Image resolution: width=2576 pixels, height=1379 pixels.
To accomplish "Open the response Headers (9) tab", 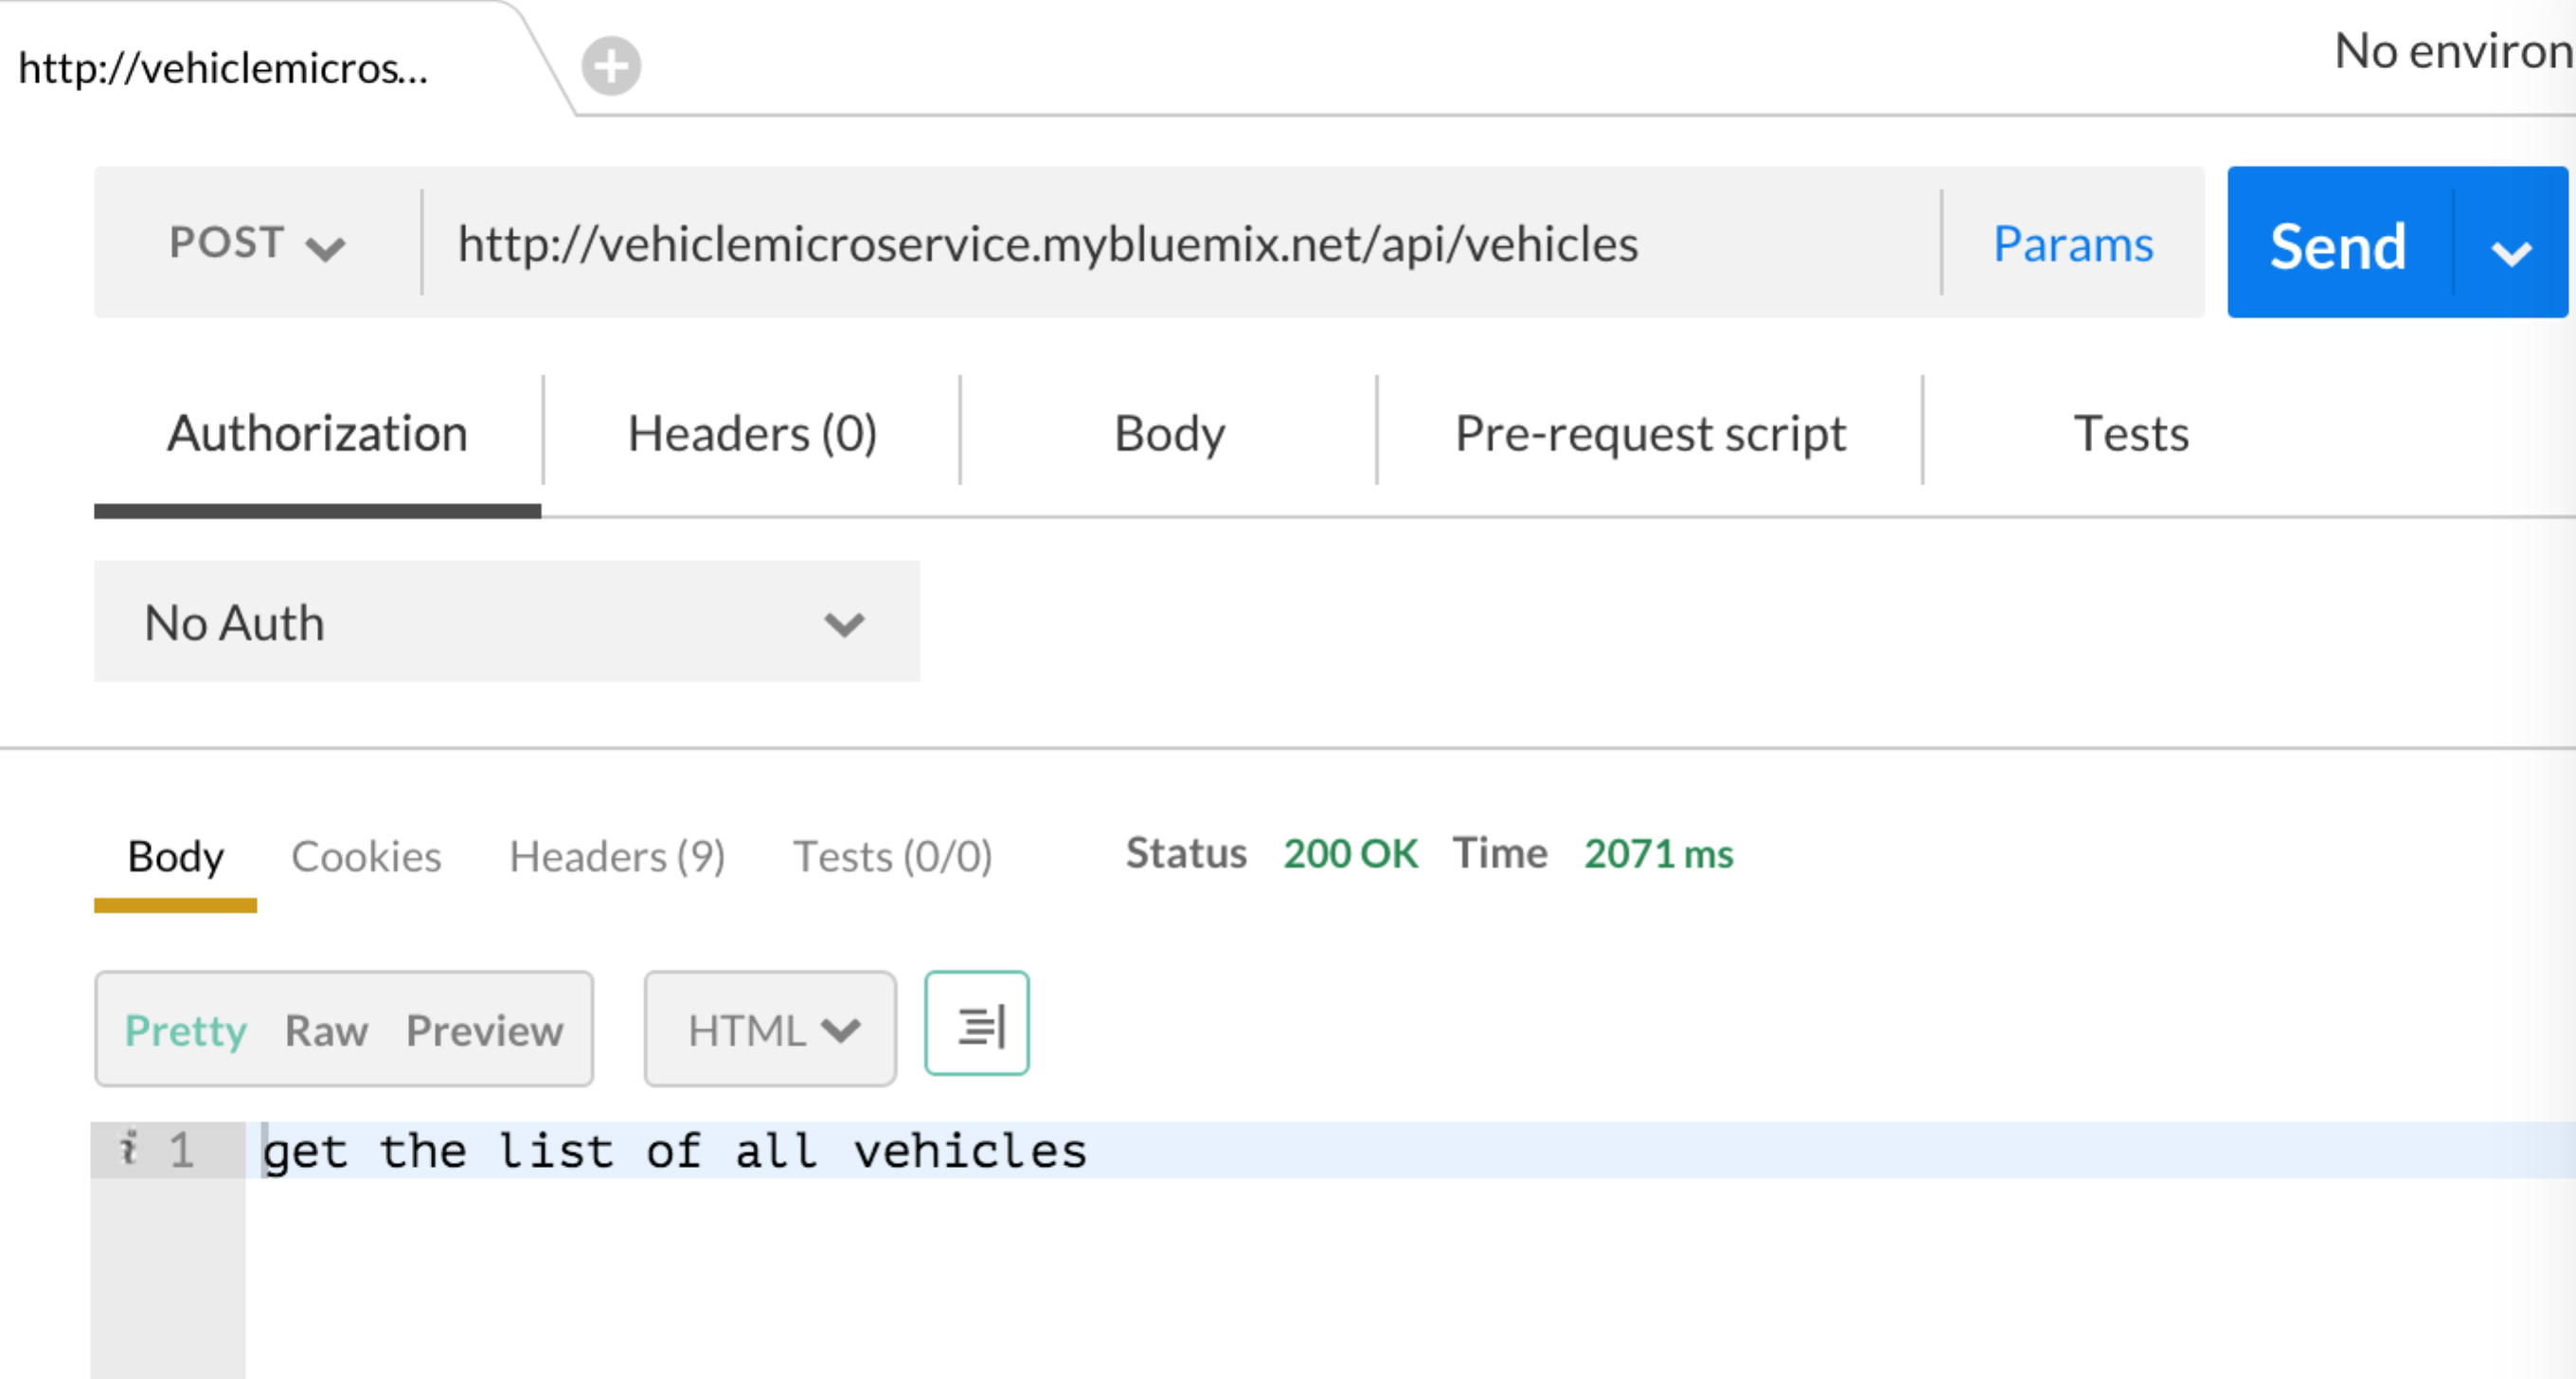I will pos(617,857).
